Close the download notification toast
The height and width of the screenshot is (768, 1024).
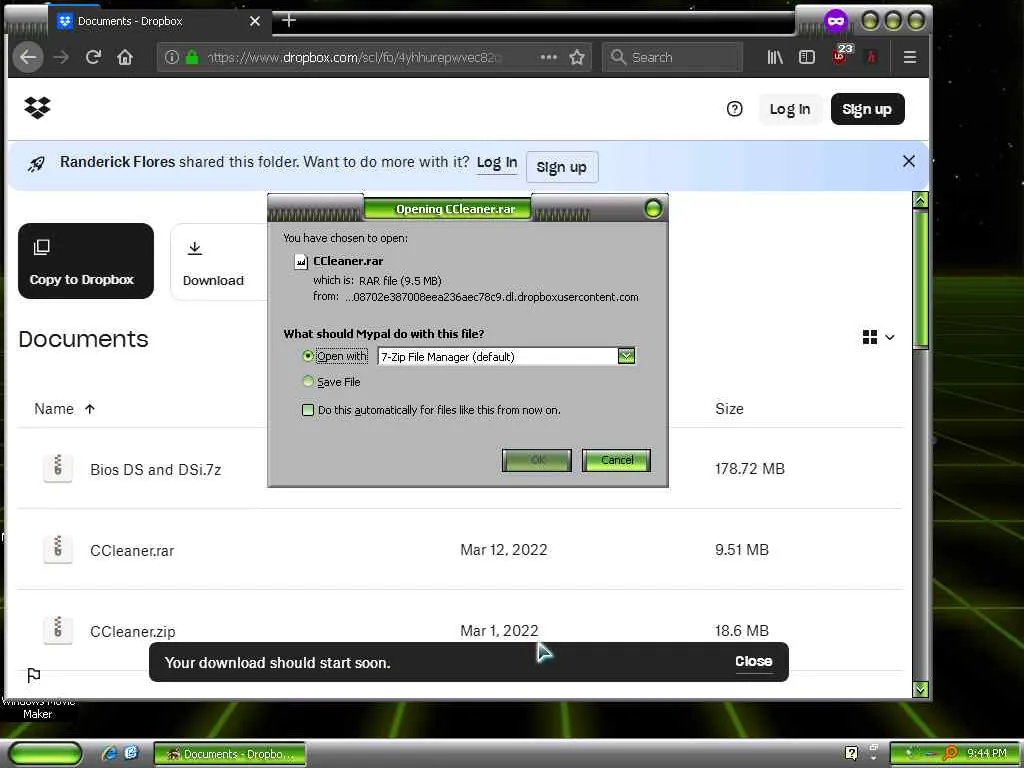tap(754, 661)
